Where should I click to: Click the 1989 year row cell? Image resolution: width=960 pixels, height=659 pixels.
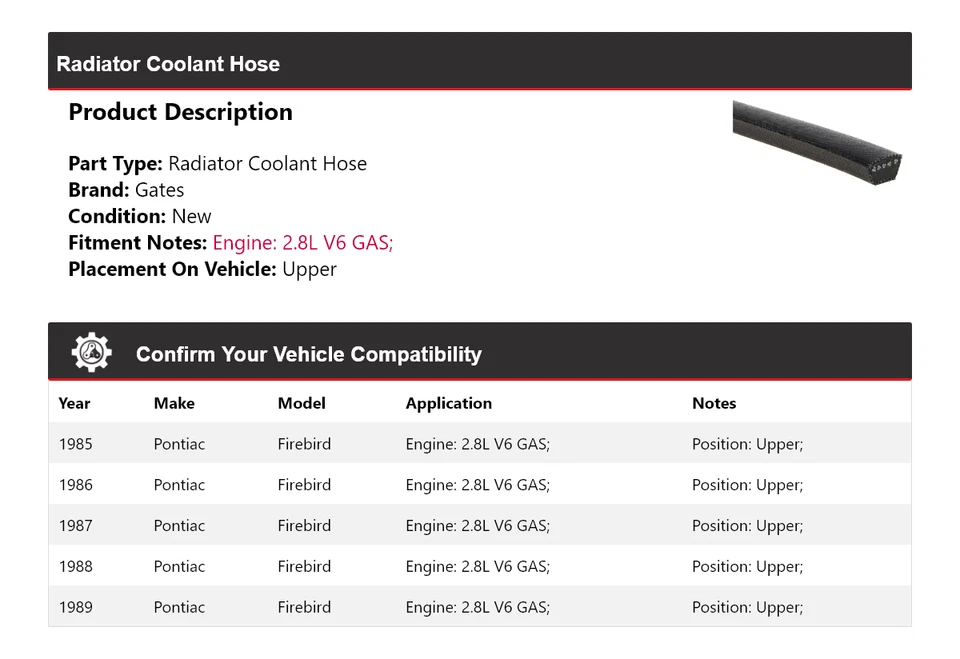(x=75, y=607)
